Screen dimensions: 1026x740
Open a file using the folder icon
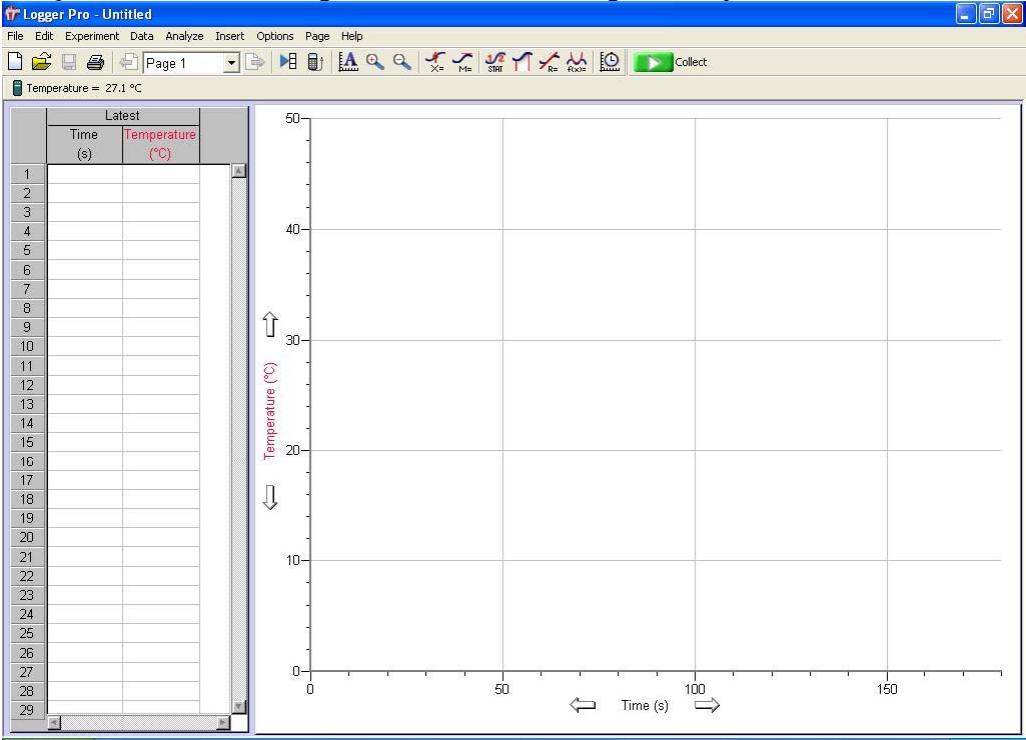41,62
